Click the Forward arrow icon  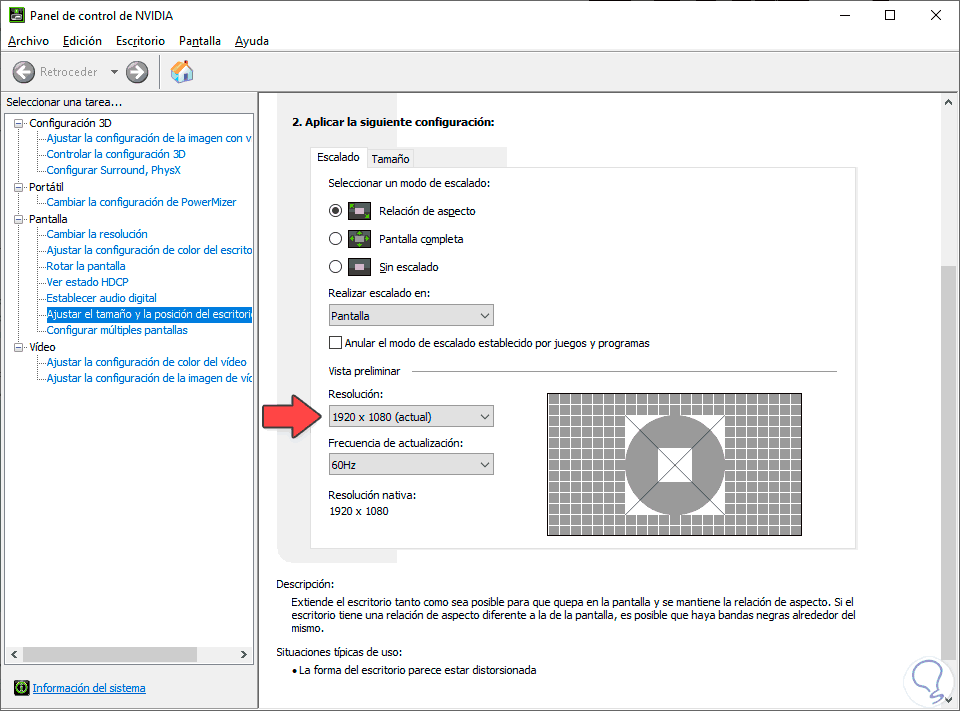[x=137, y=72]
